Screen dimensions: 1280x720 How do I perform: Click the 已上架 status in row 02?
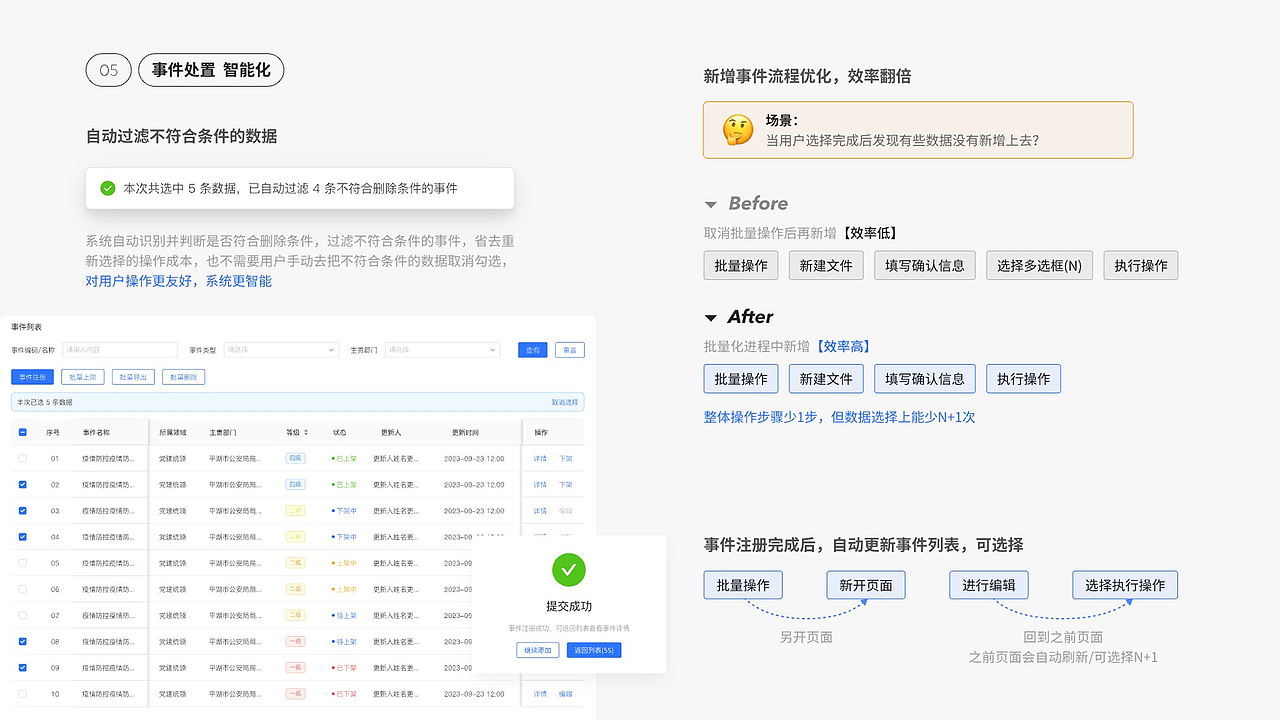point(345,484)
